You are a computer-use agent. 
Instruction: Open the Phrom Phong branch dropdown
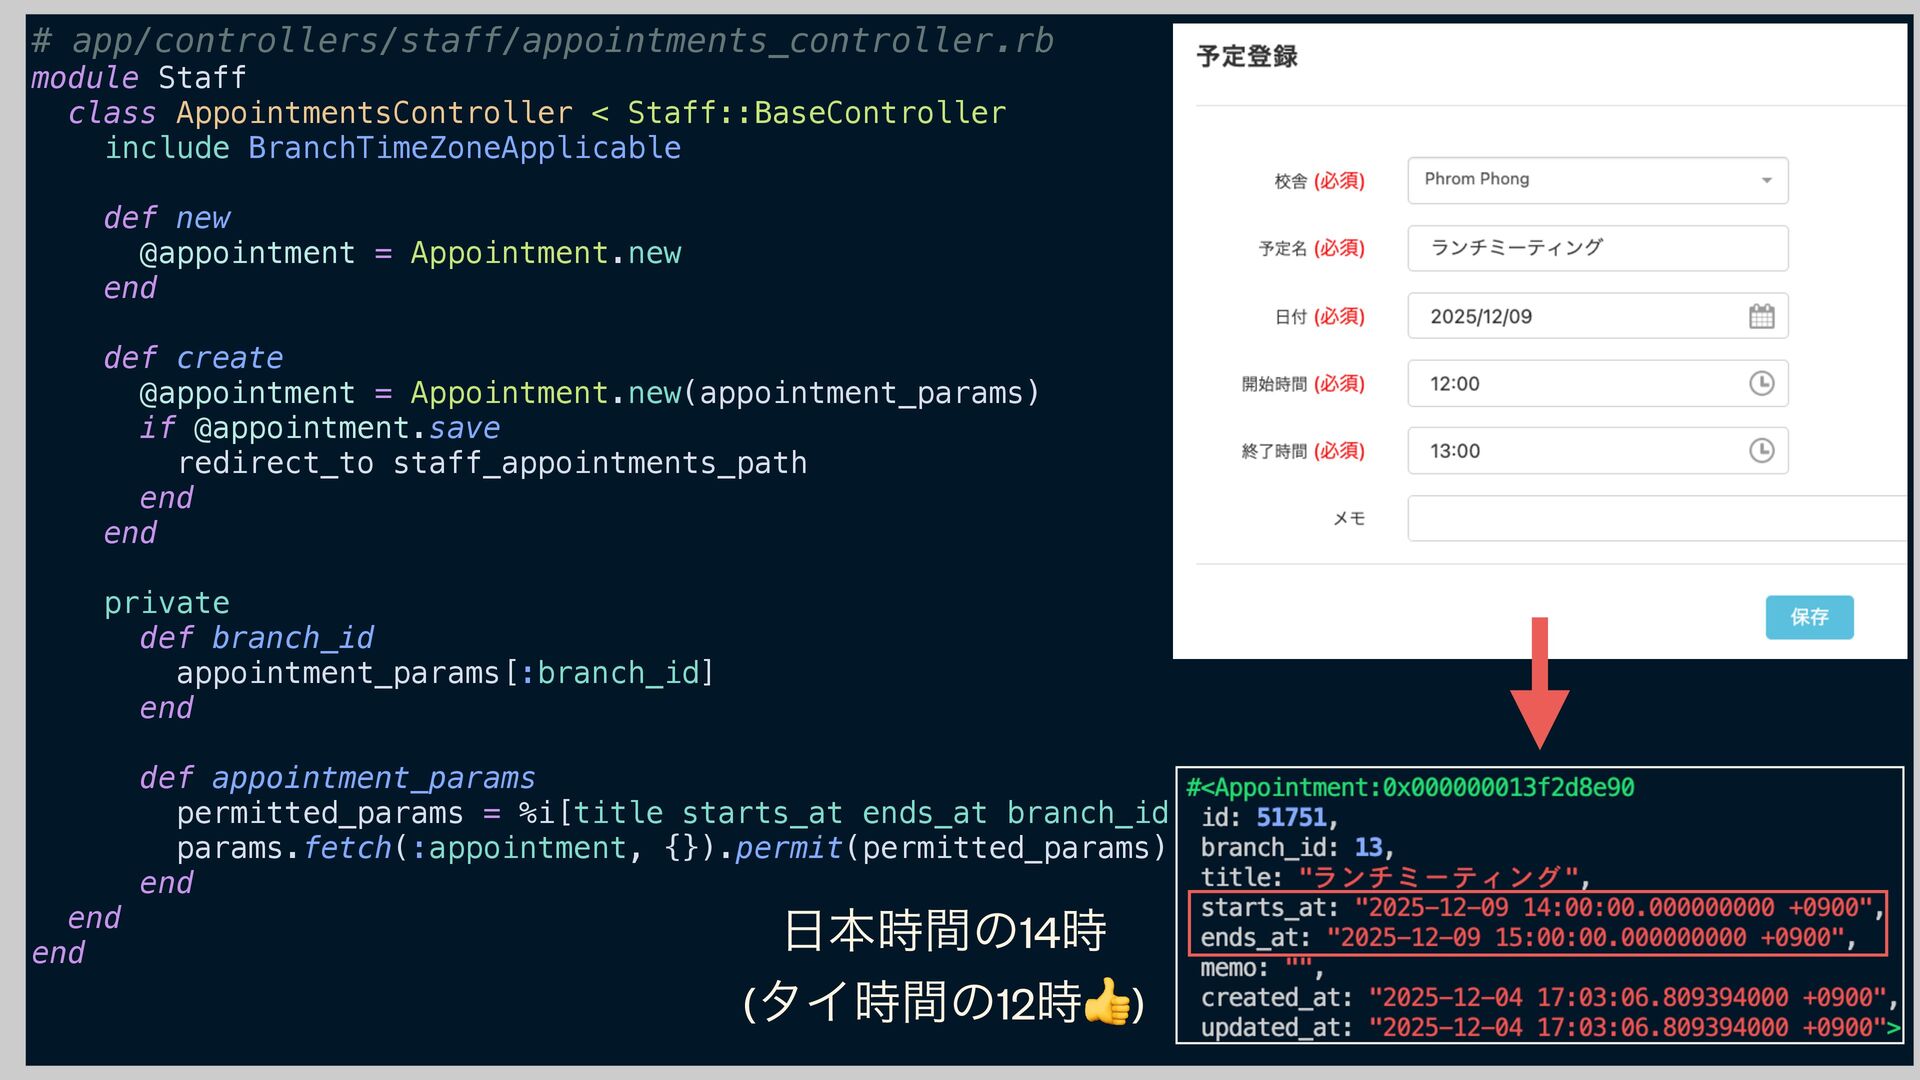click(x=1597, y=180)
